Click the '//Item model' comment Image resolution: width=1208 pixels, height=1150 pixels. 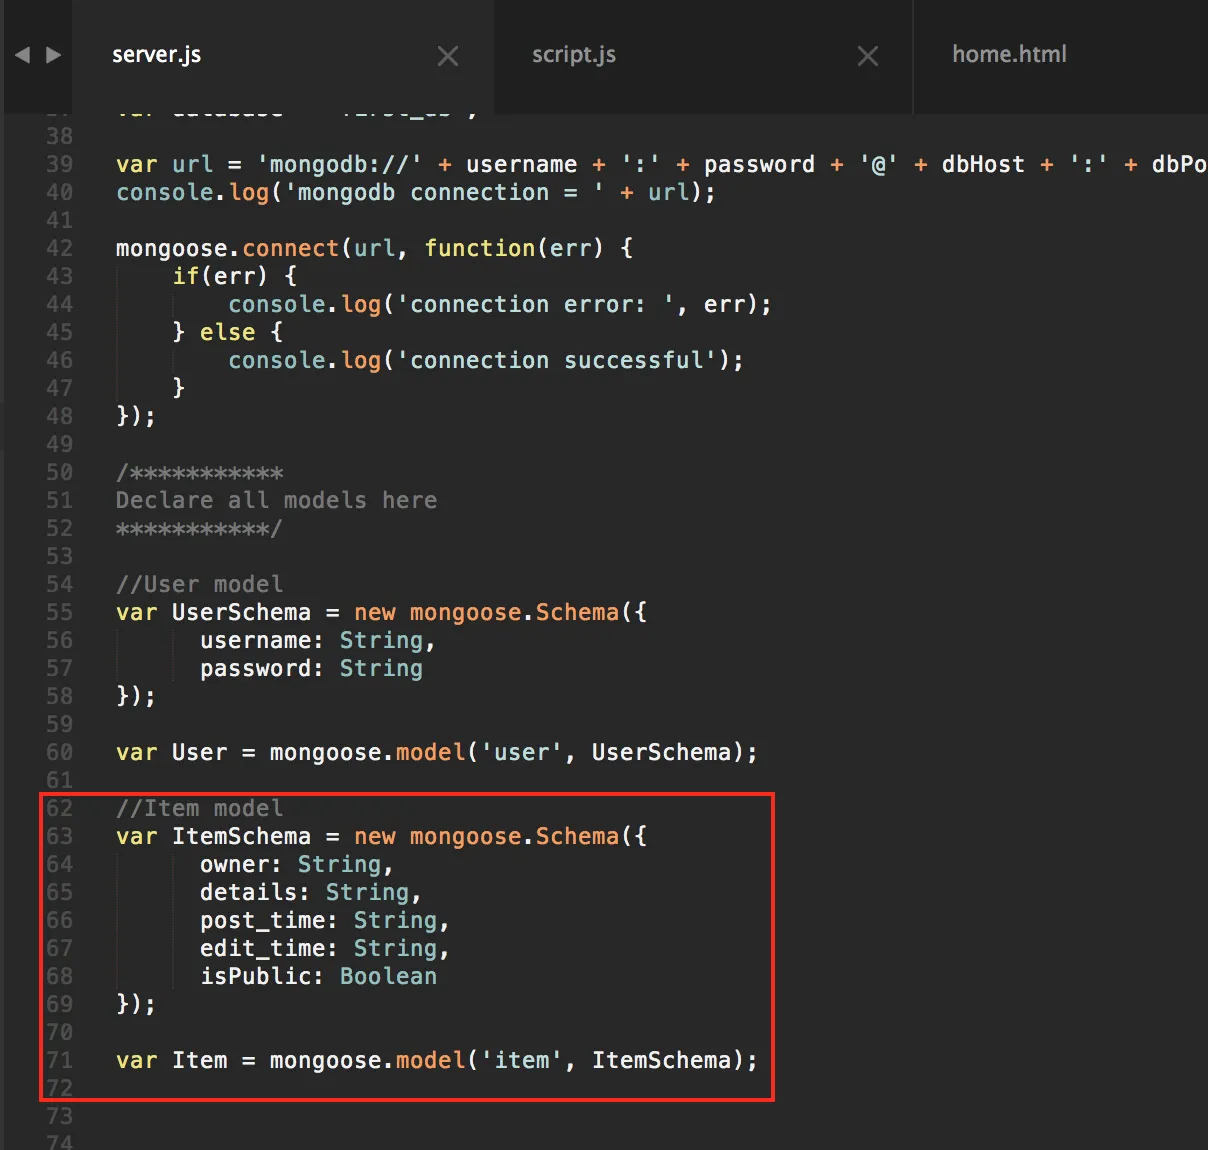pos(199,808)
